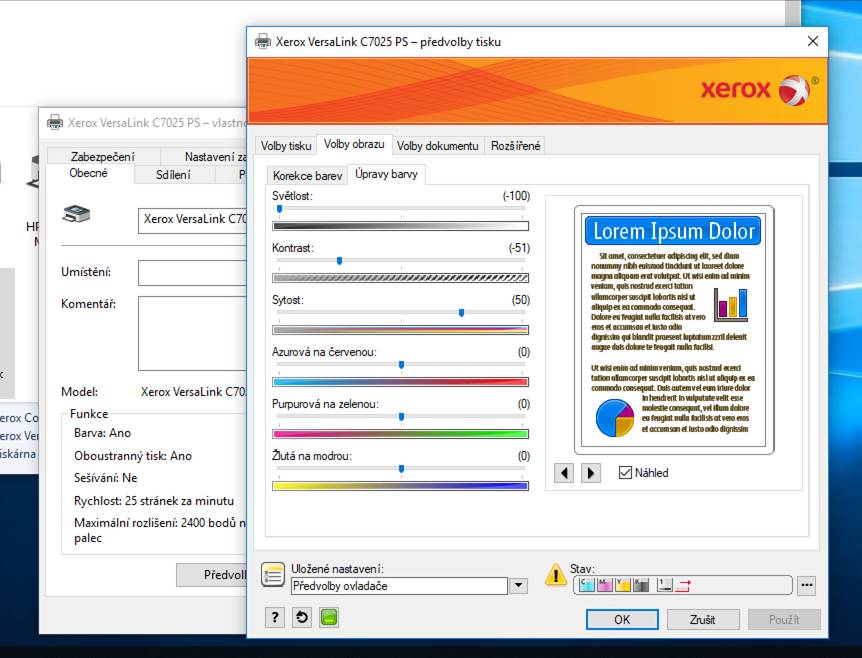This screenshot has height=658, width=862.
Task: Click the green eco settings icon
Action: pyautogui.click(x=329, y=618)
